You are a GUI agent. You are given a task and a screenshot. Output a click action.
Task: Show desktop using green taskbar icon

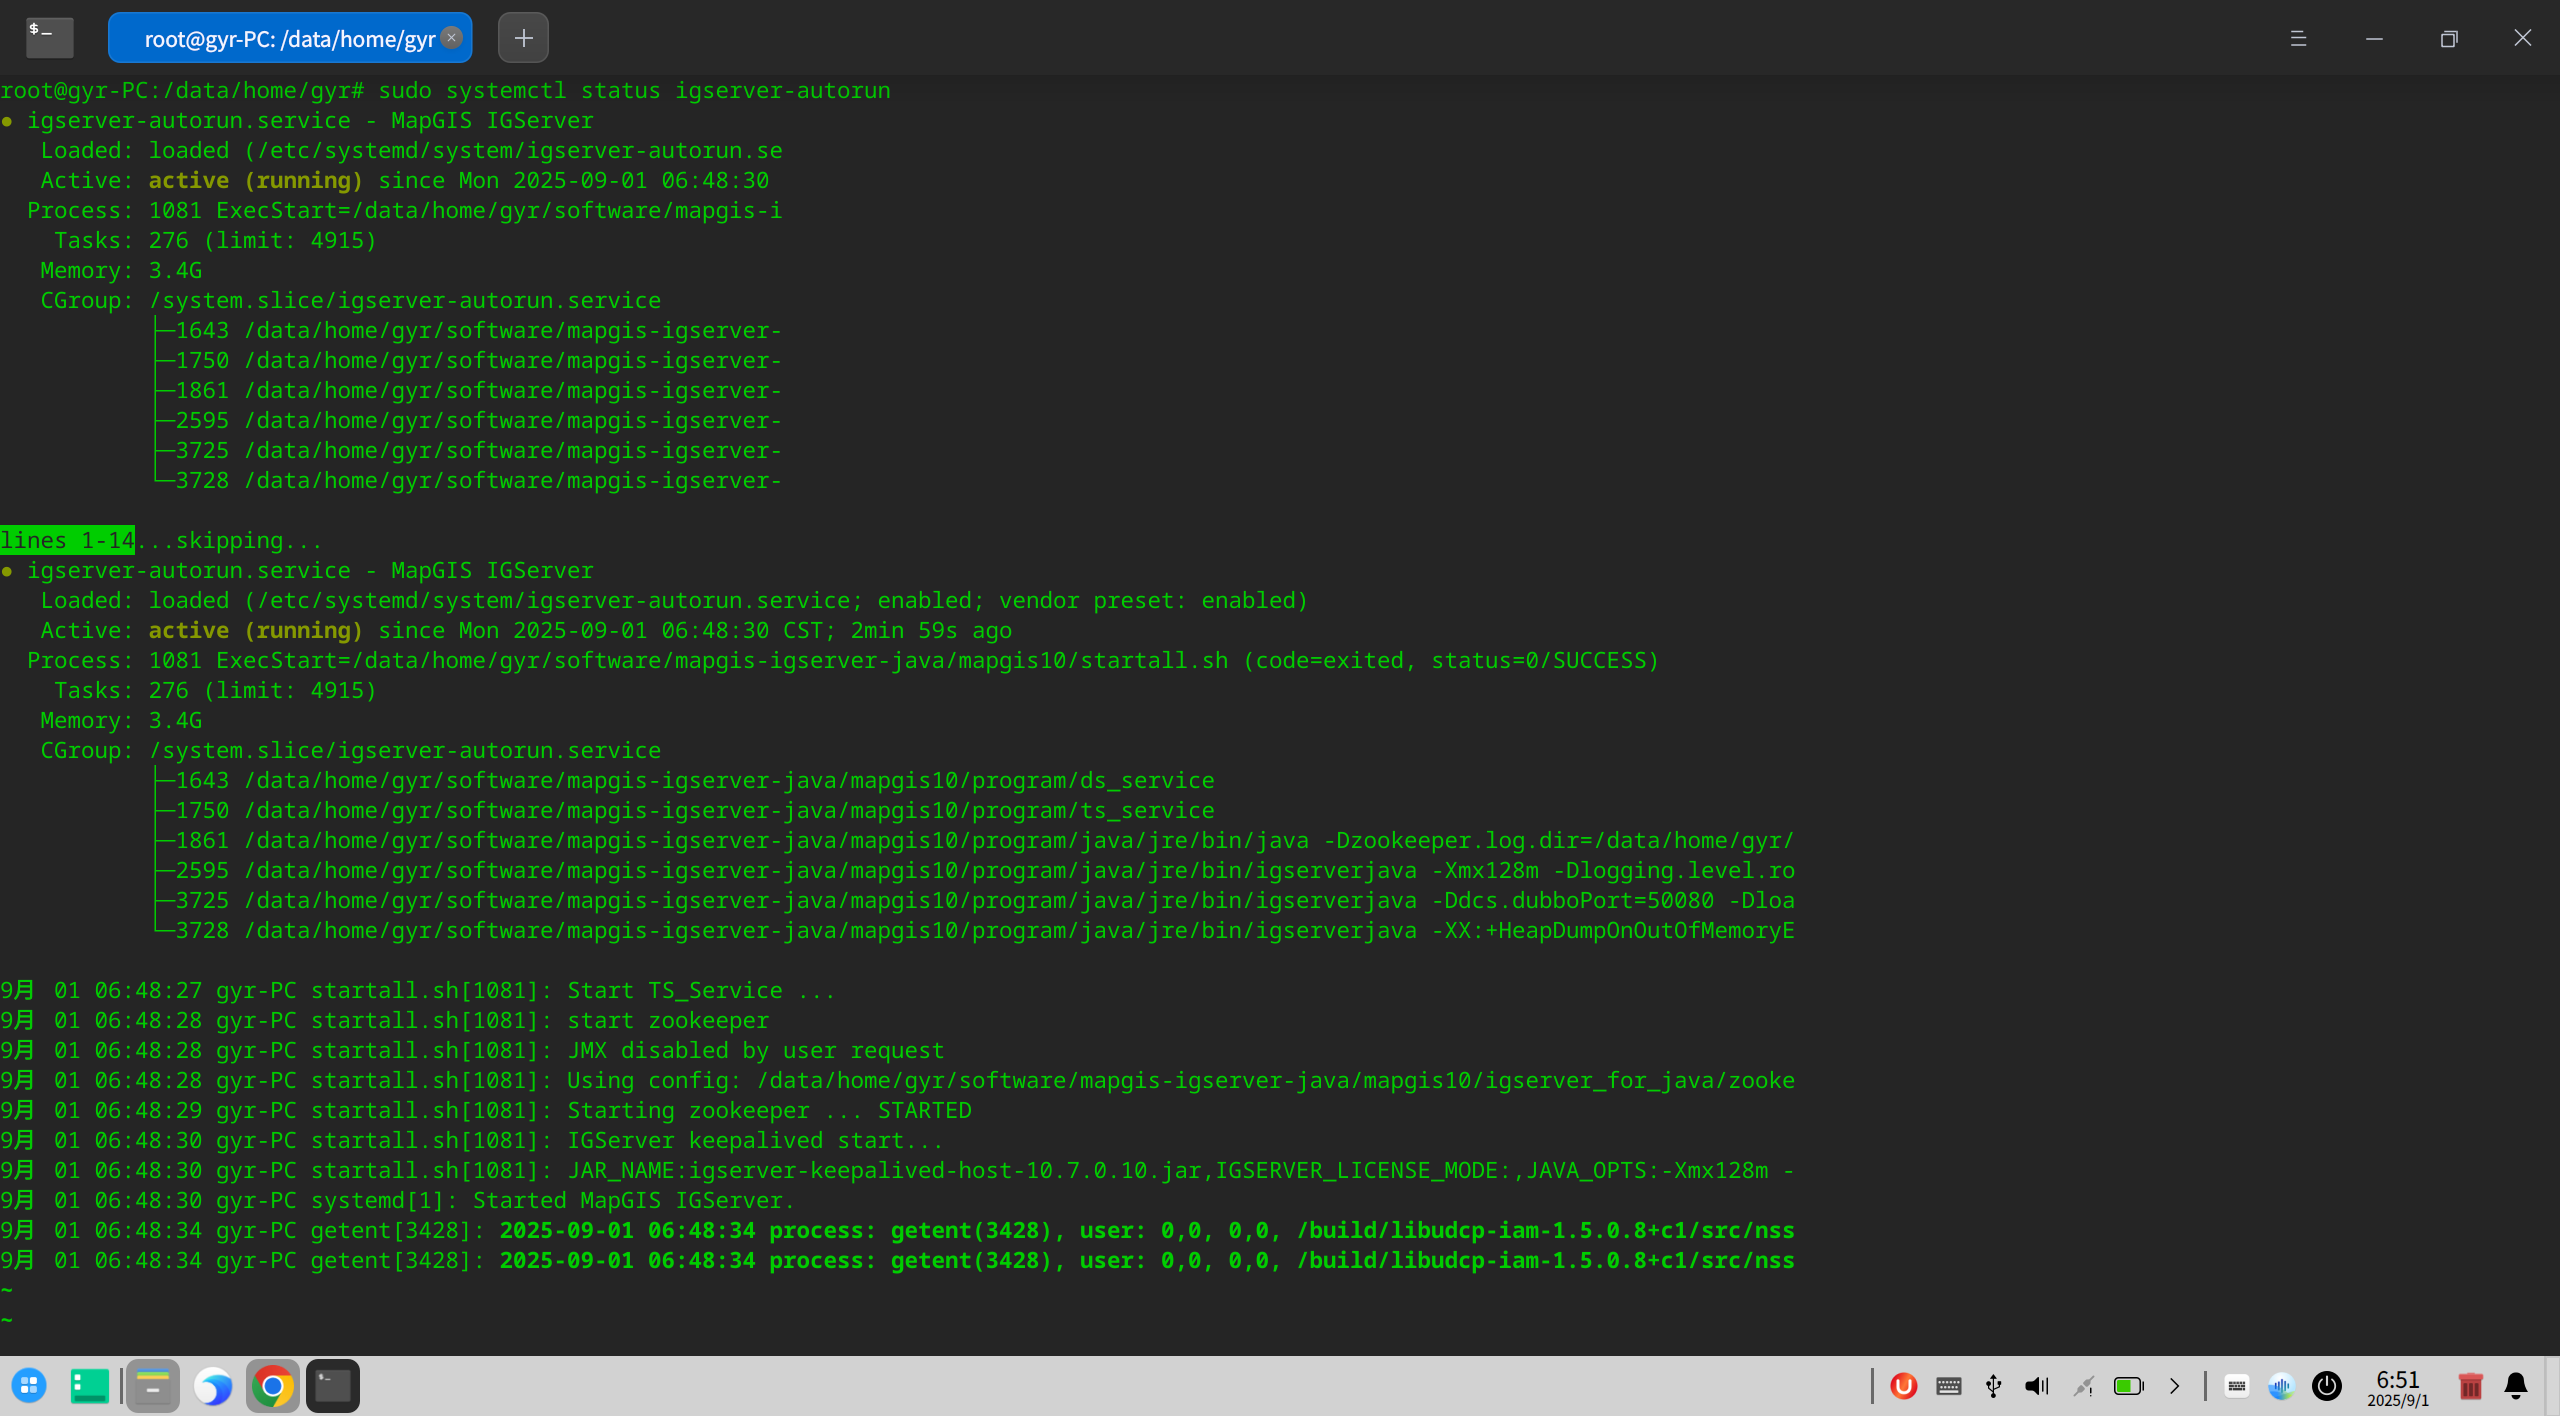pyautogui.click(x=90, y=1385)
